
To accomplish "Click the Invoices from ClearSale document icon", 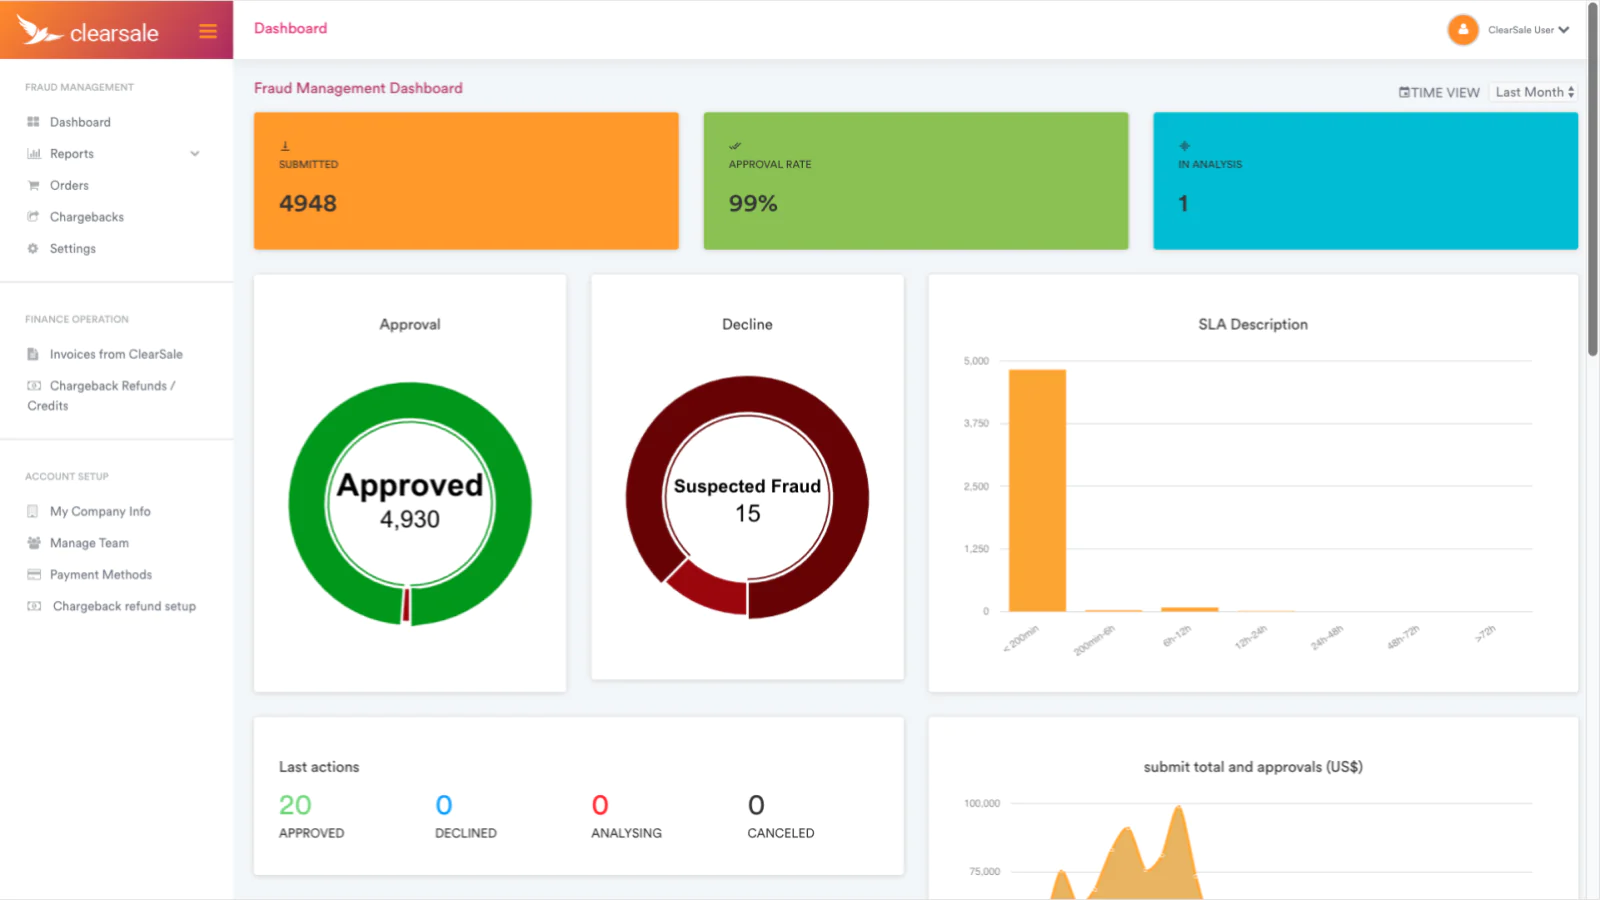I will coord(33,354).
